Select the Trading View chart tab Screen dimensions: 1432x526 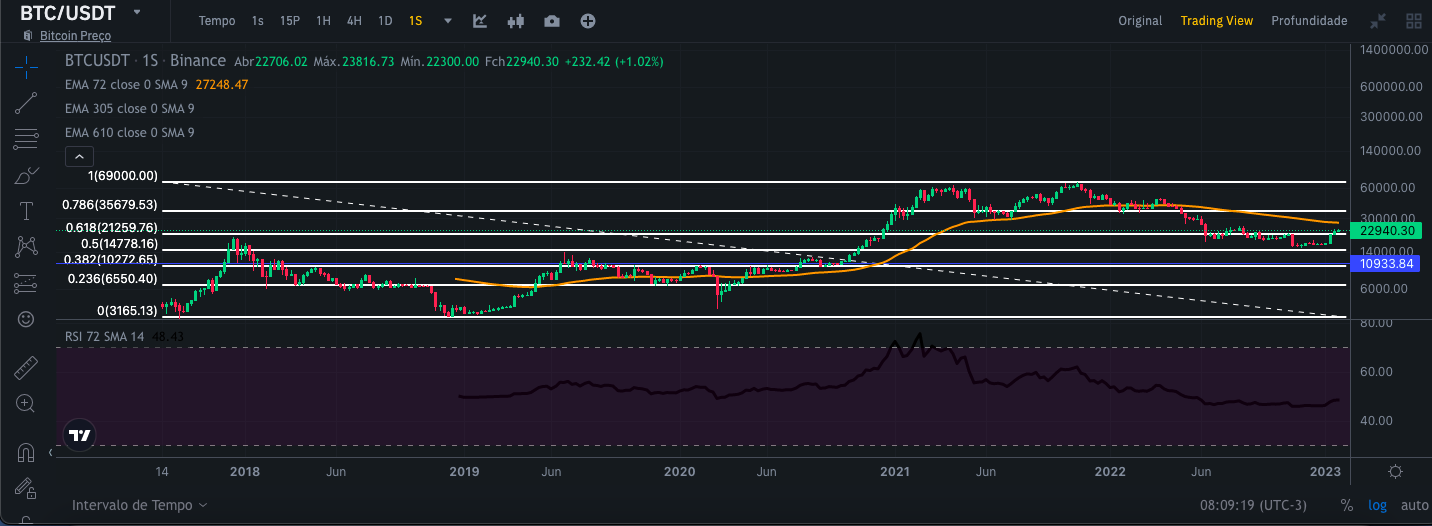pyautogui.click(x=1217, y=21)
